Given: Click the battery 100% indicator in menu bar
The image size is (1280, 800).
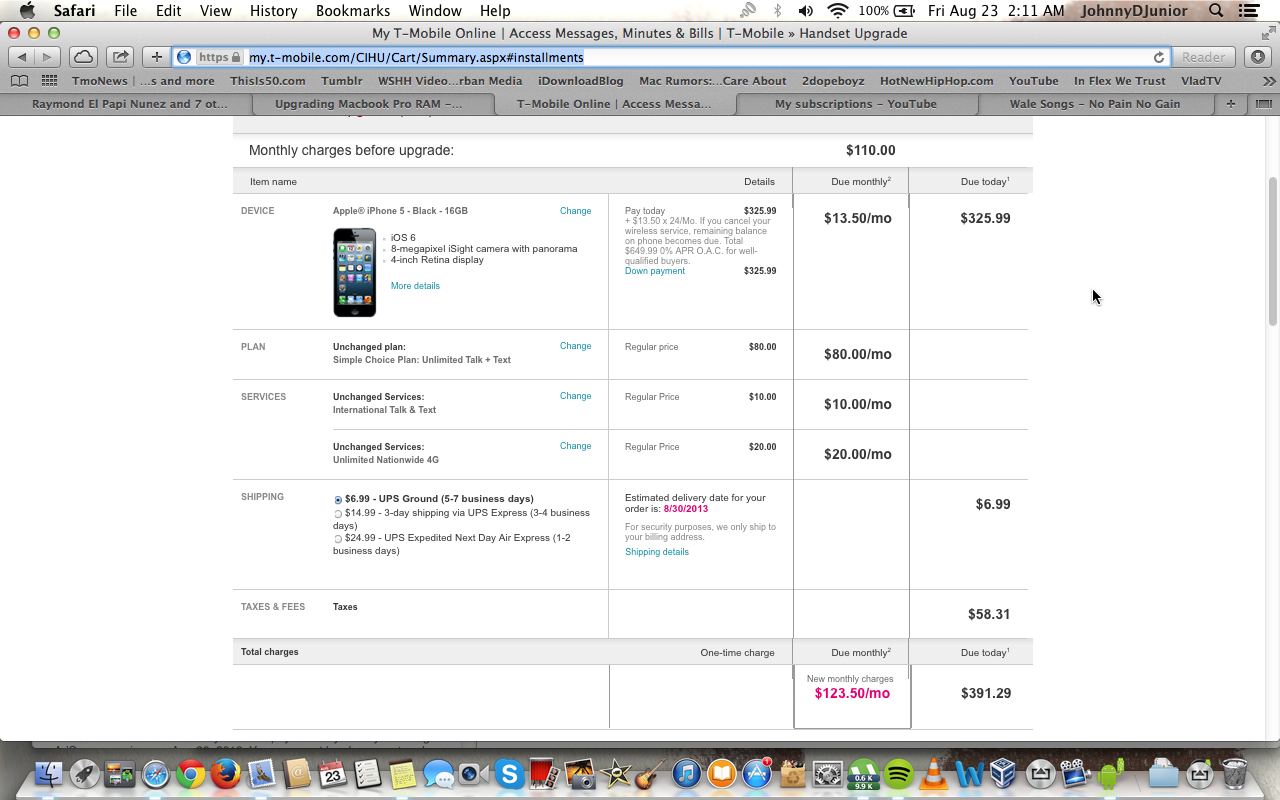Looking at the screenshot, I should pyautogui.click(x=886, y=11).
